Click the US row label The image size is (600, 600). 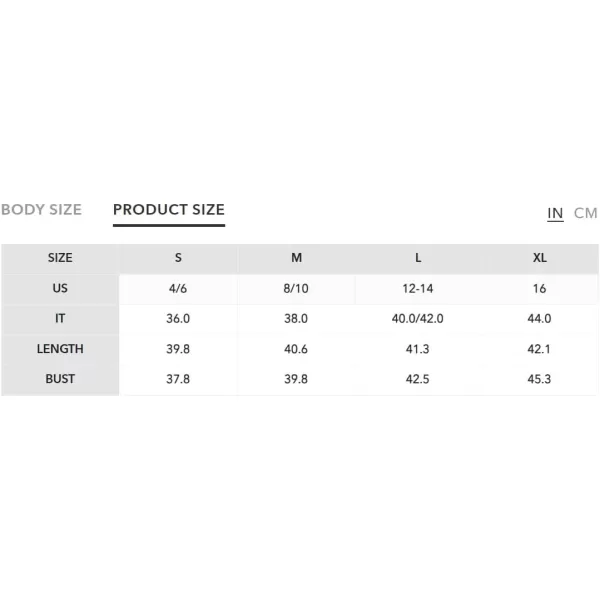(x=60, y=288)
